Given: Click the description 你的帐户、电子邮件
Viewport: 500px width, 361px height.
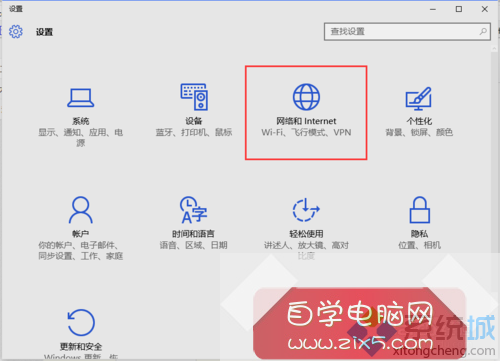Looking at the screenshot, I should pyautogui.click(x=78, y=245).
